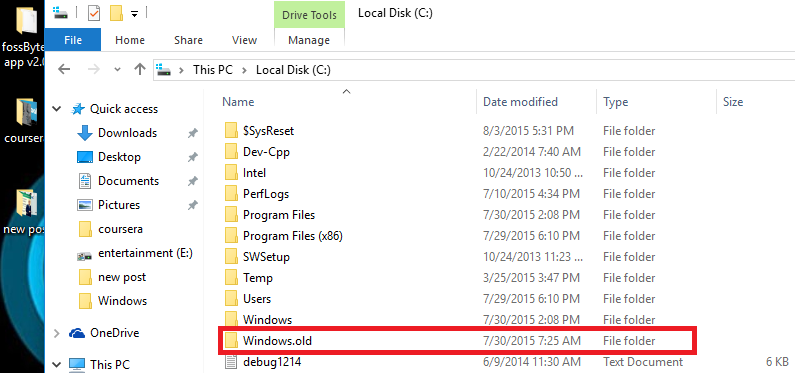Click the Properties checkmark icon in quick access toolbar
Viewport: 795px width, 373px height.
(x=94, y=14)
